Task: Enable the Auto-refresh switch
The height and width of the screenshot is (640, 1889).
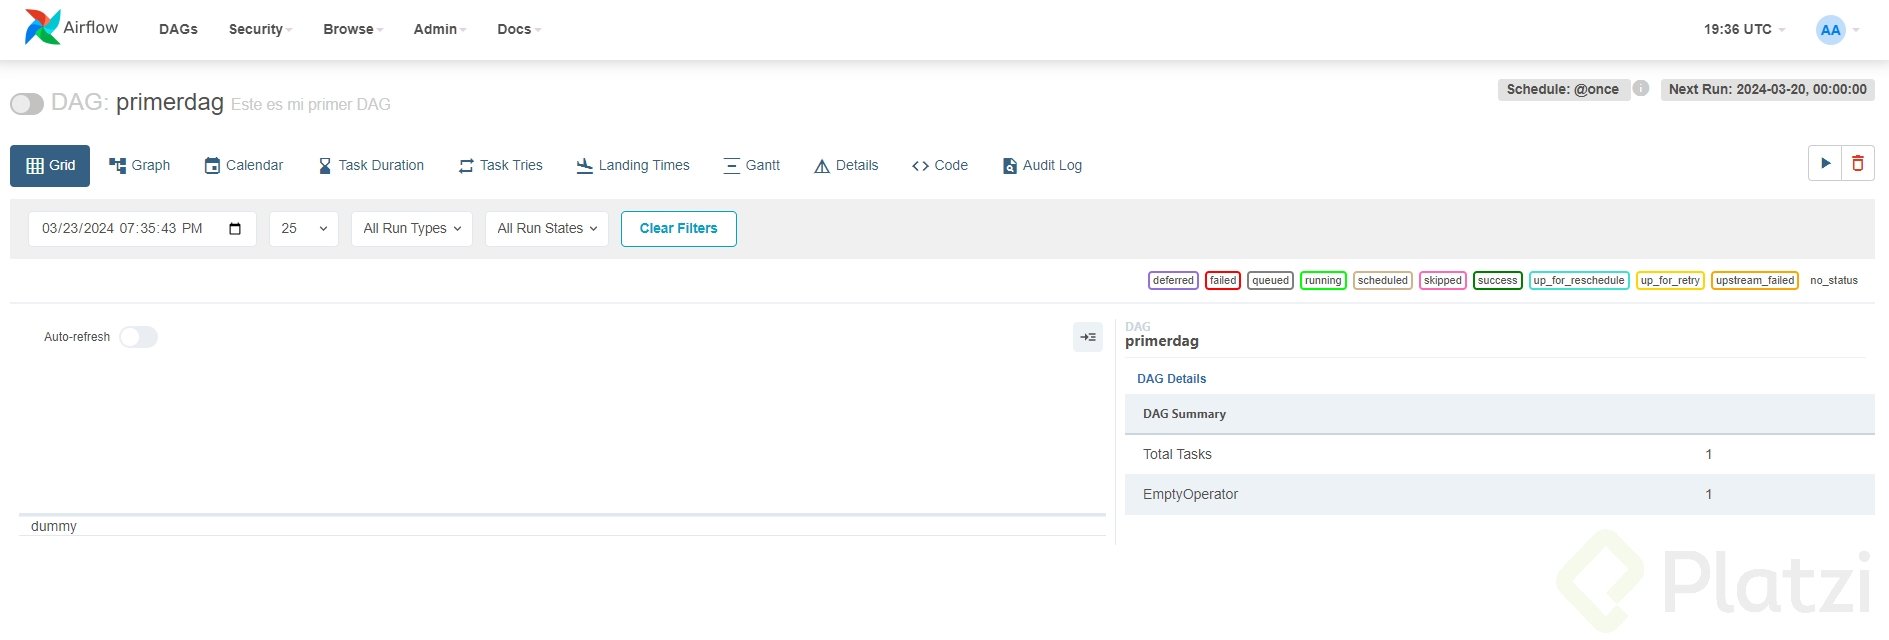Action: [x=138, y=337]
